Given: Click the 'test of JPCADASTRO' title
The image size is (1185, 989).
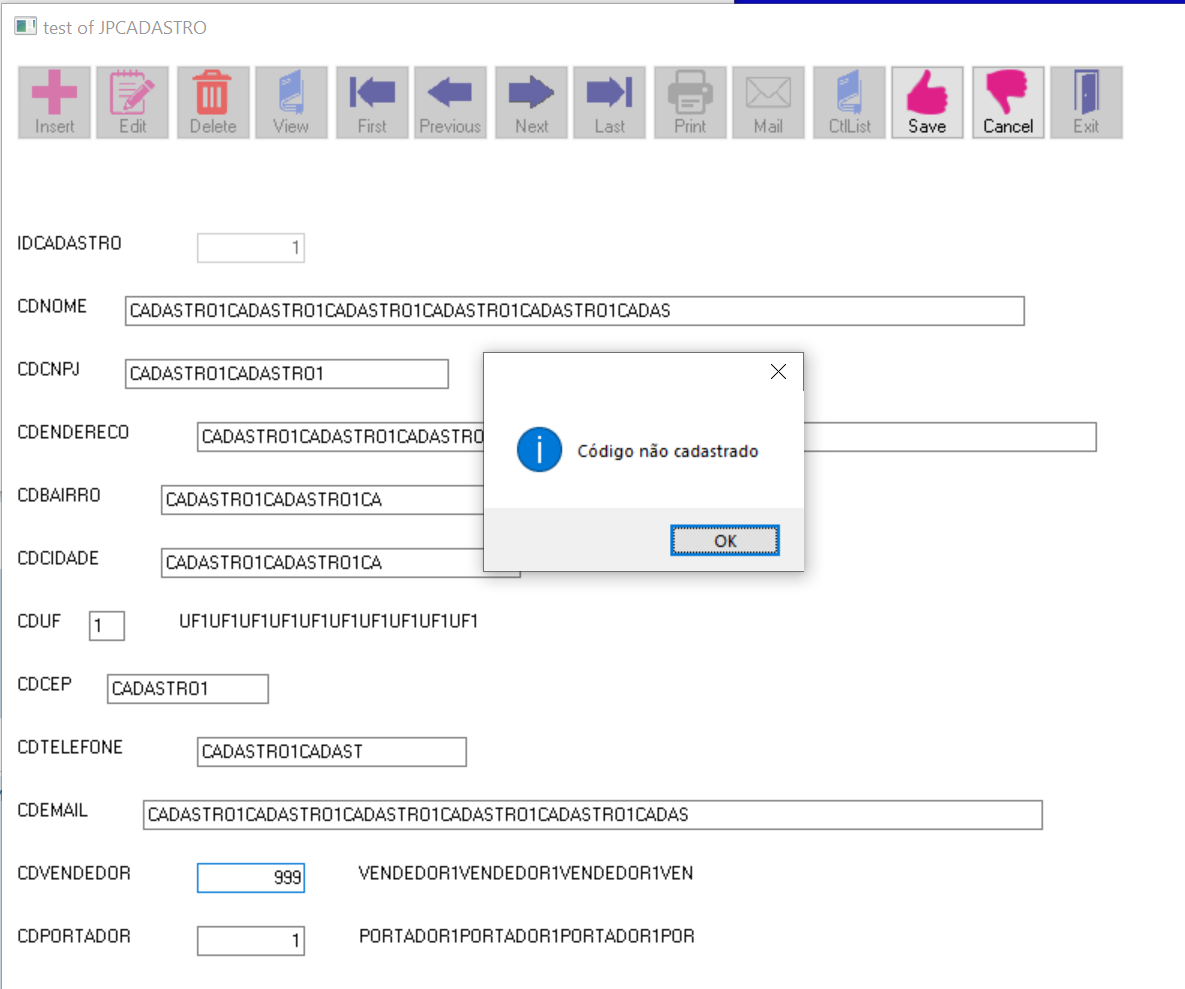Looking at the screenshot, I should tap(125, 27).
